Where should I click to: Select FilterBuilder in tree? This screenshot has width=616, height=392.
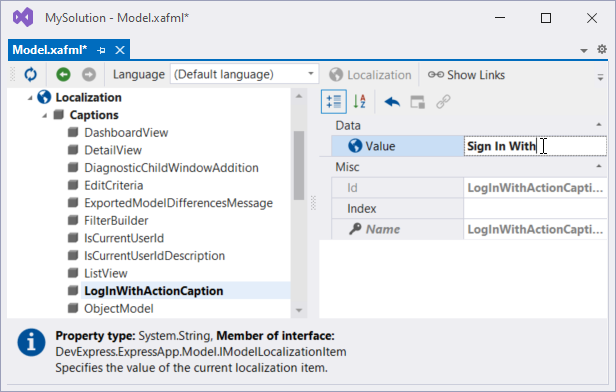point(116,221)
